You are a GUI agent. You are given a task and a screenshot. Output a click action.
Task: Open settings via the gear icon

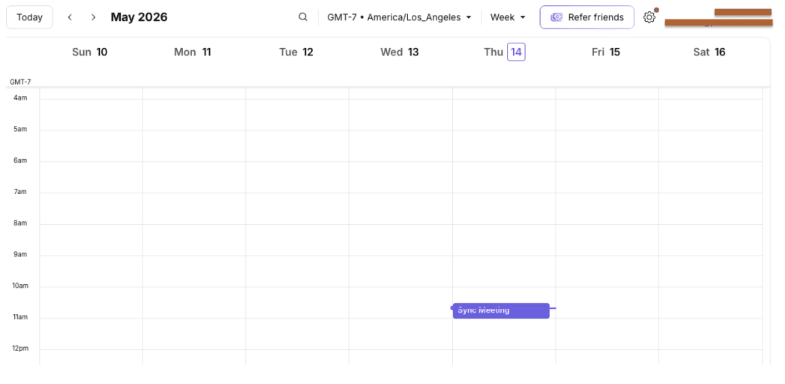click(x=649, y=17)
